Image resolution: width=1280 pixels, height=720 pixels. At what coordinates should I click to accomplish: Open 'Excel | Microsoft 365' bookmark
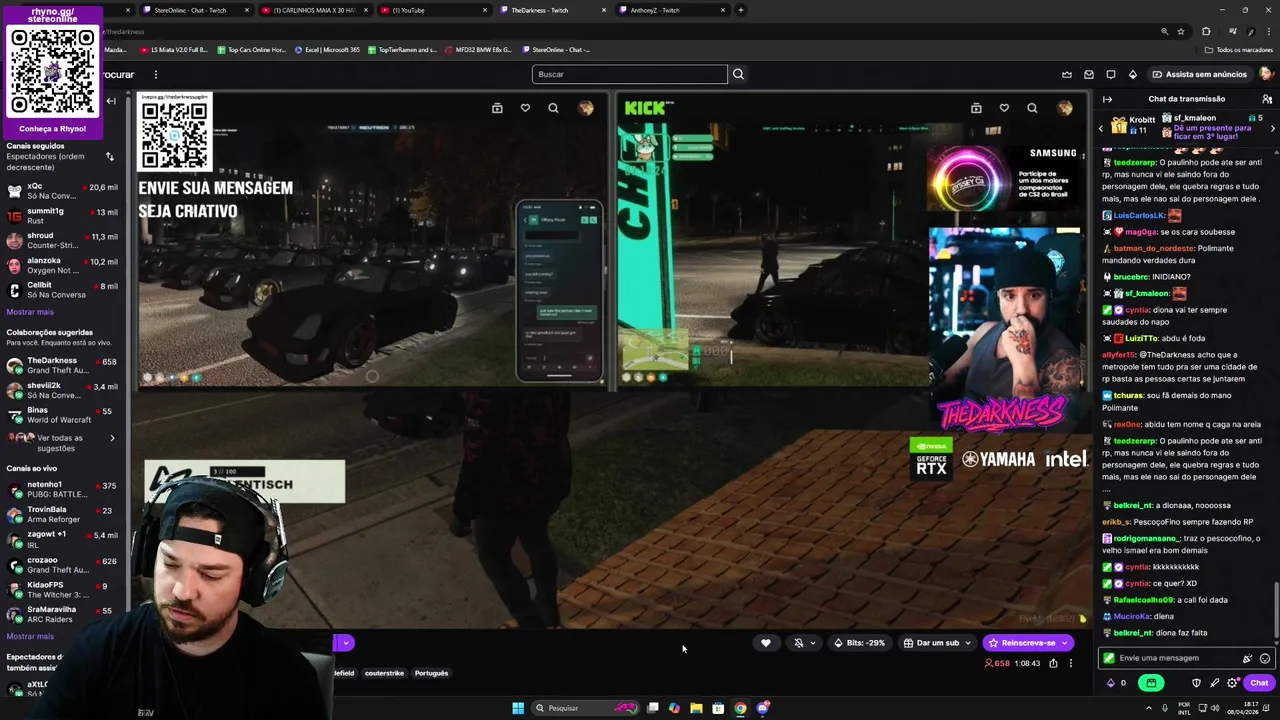click(x=327, y=50)
